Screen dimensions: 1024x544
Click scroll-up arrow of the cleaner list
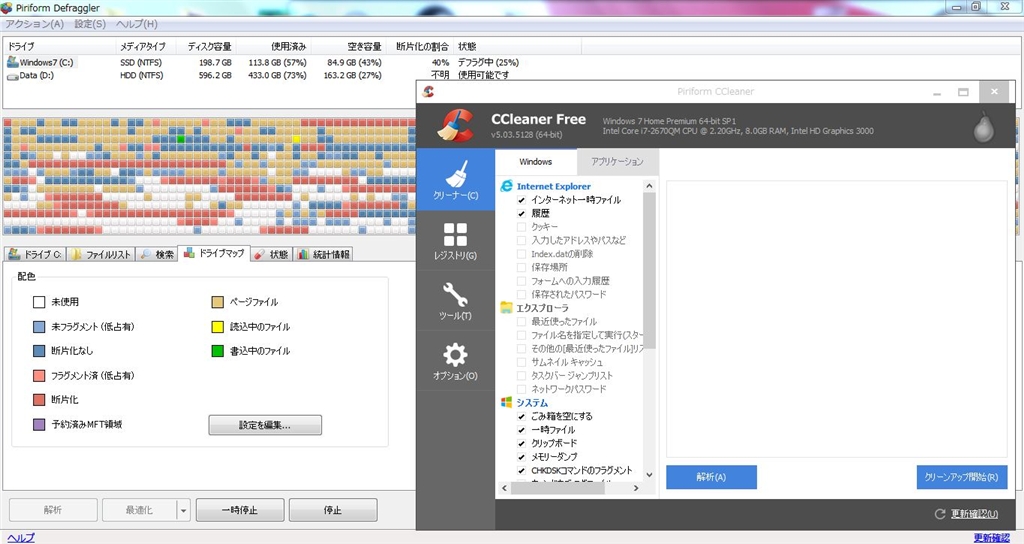tap(649, 186)
